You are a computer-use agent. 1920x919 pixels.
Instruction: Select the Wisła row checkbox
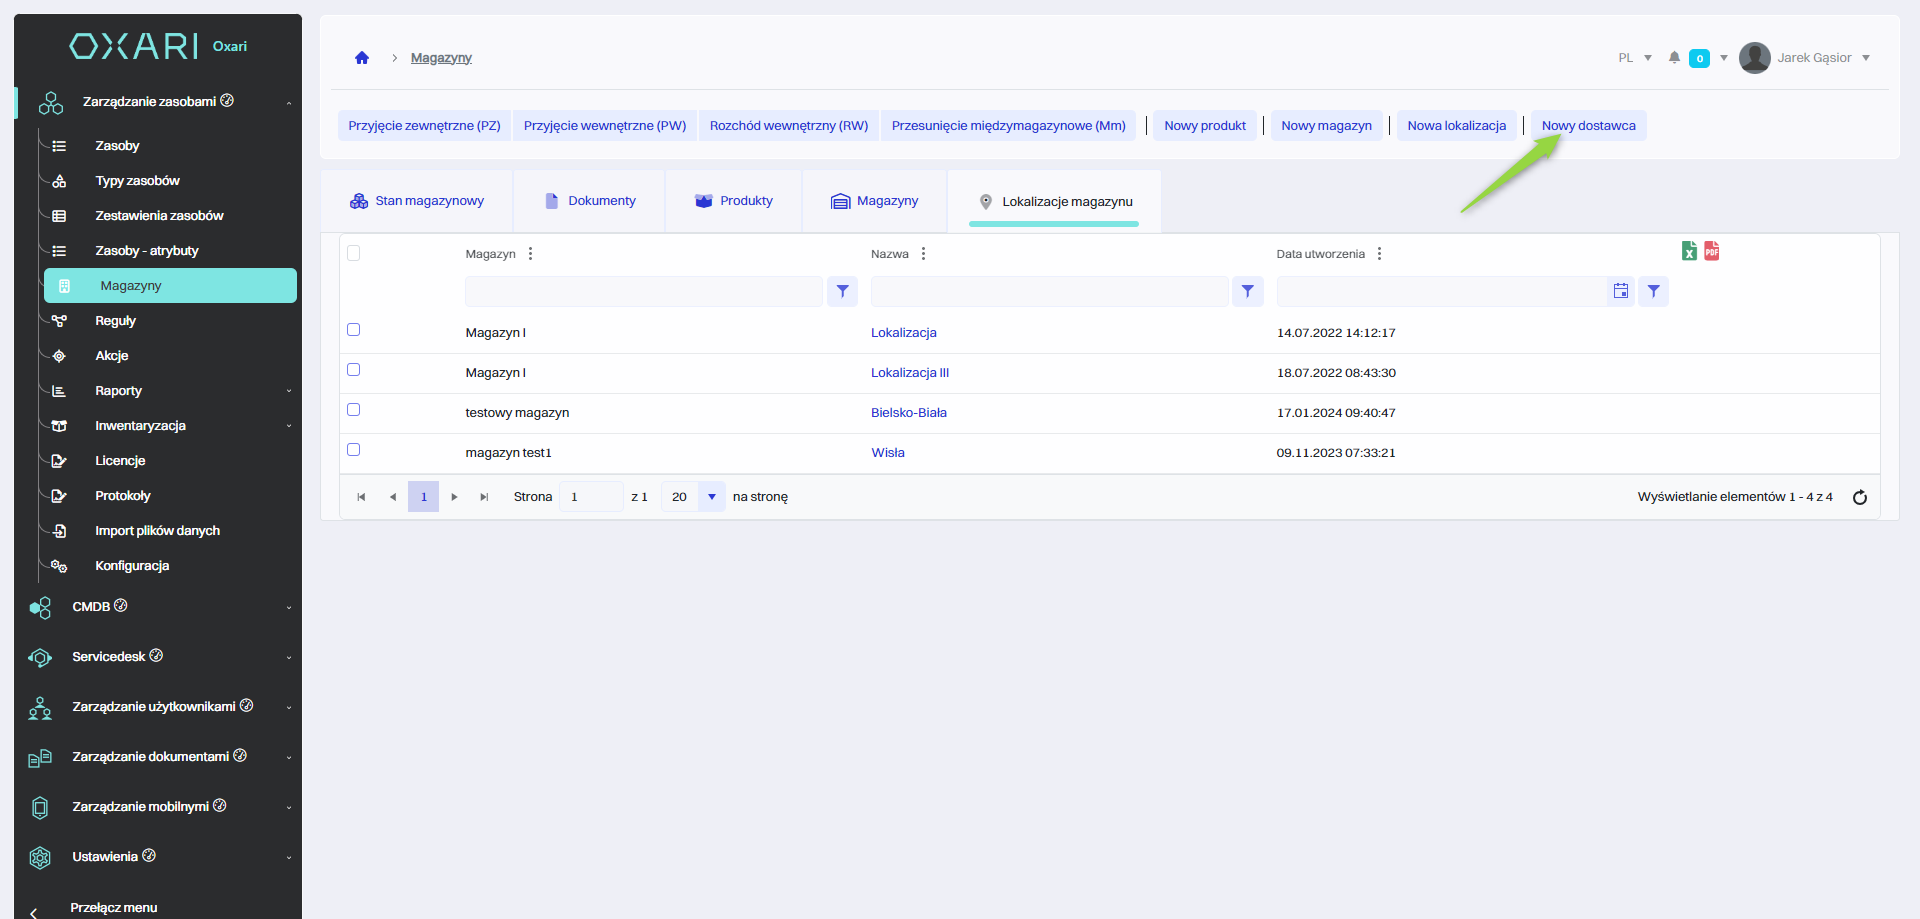pos(353,450)
